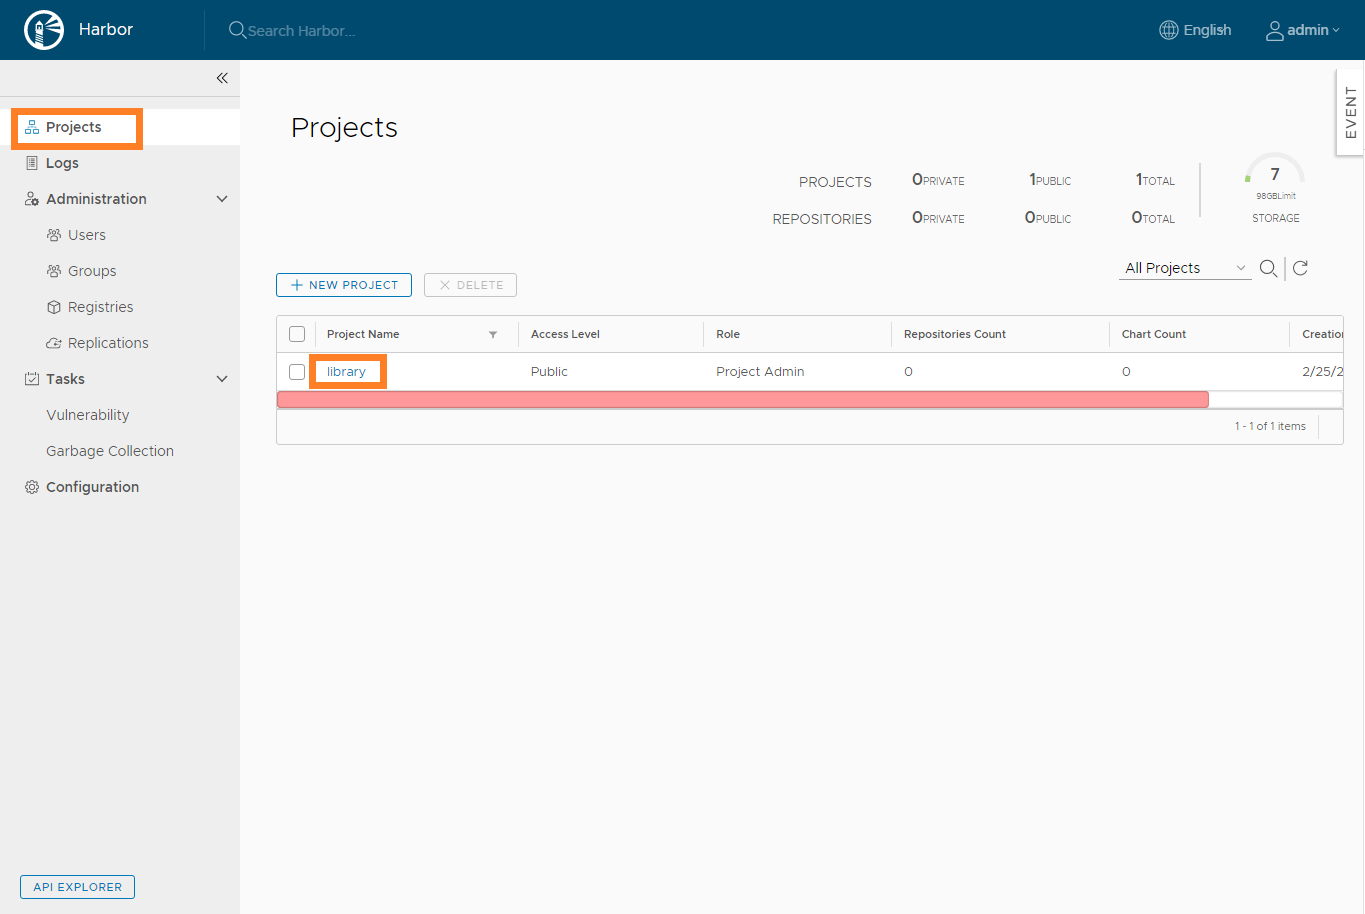The width and height of the screenshot is (1365, 914).
Task: Refresh the projects list
Action: (1300, 268)
